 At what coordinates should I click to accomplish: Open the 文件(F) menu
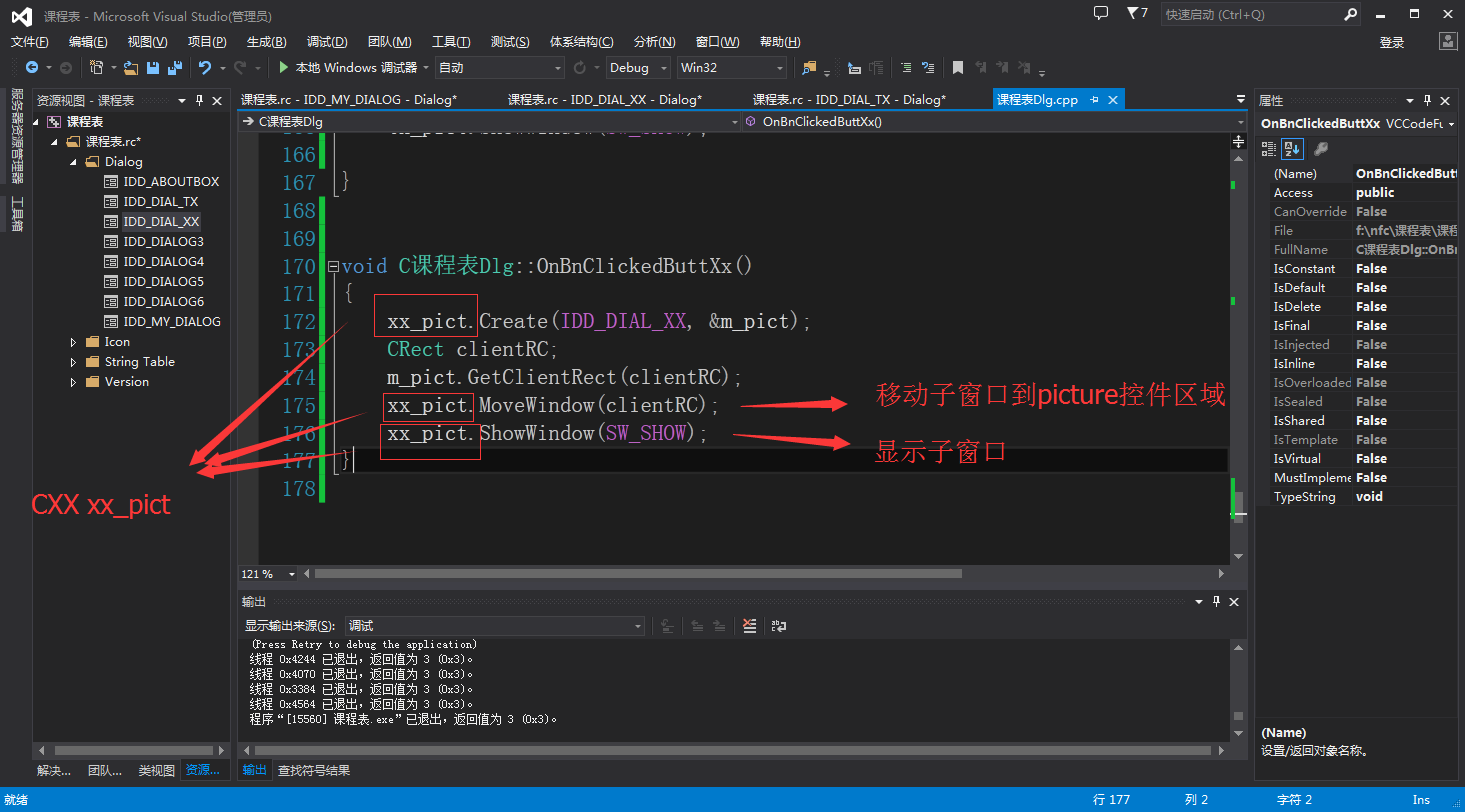(29, 42)
